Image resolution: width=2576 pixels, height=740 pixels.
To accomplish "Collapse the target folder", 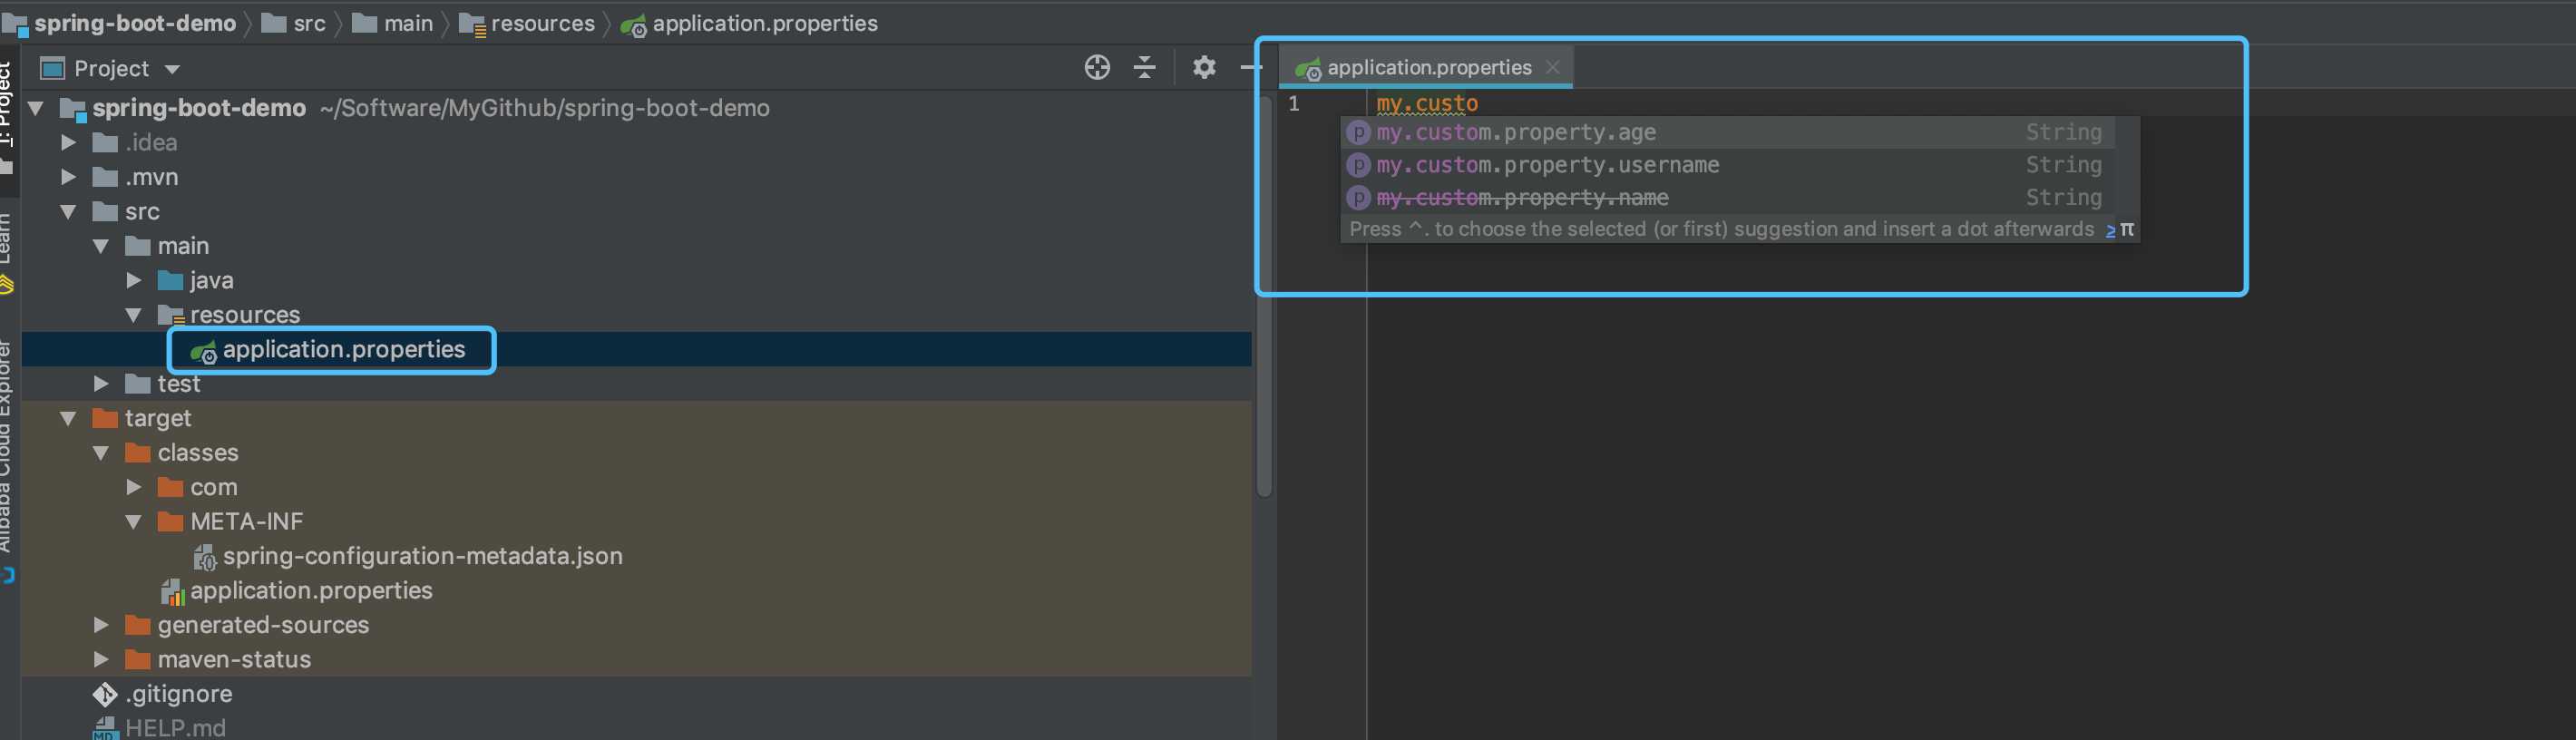I will (x=68, y=419).
